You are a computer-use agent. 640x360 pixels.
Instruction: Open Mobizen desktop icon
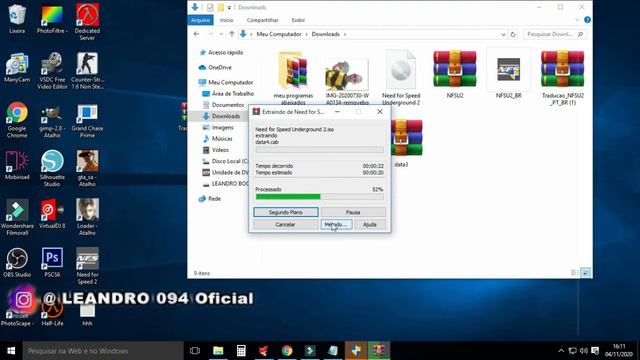coord(17,165)
